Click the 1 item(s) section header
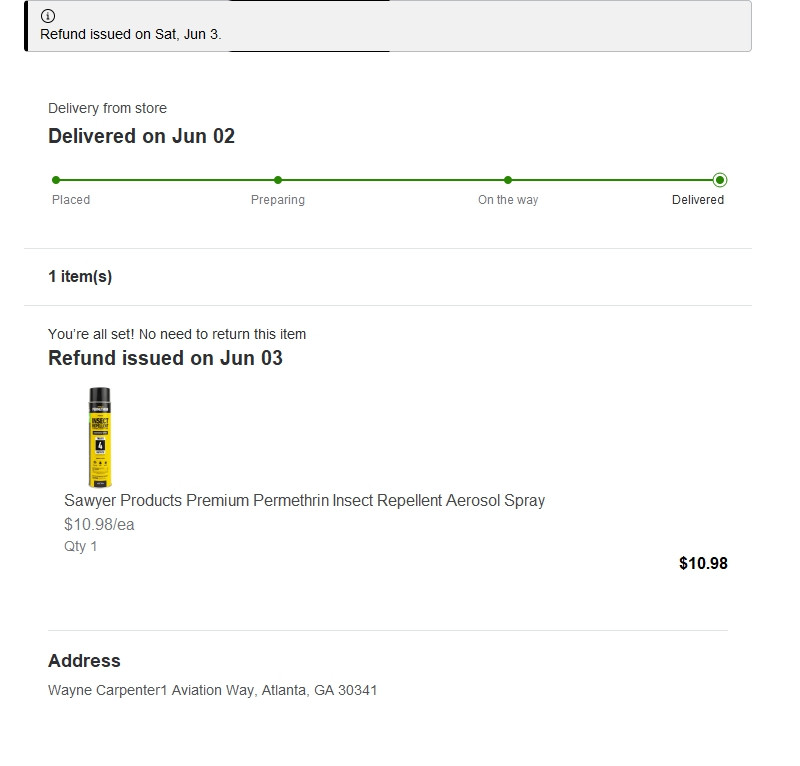Screen dimensions: 800x766 (x=80, y=277)
